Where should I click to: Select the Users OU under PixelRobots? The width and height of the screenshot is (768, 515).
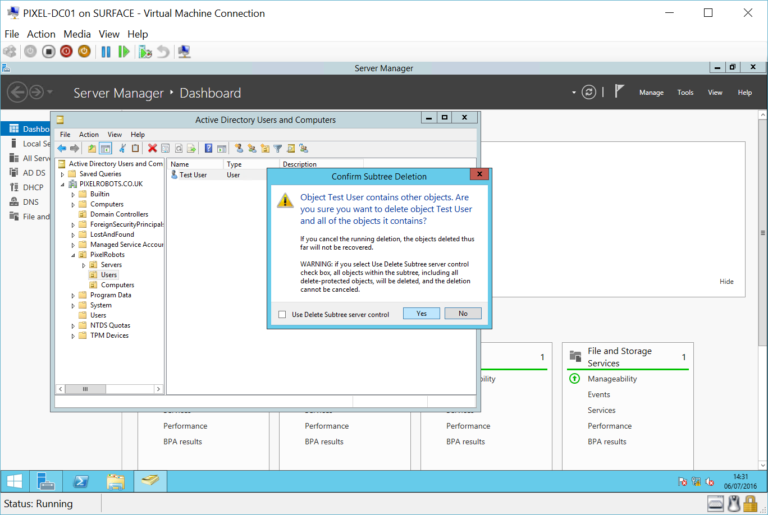(109, 275)
